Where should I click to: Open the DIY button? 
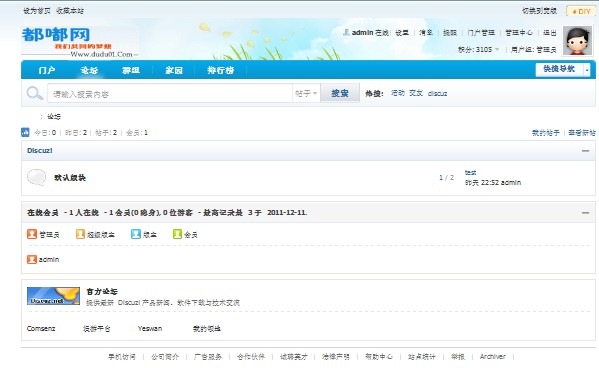click(x=581, y=11)
